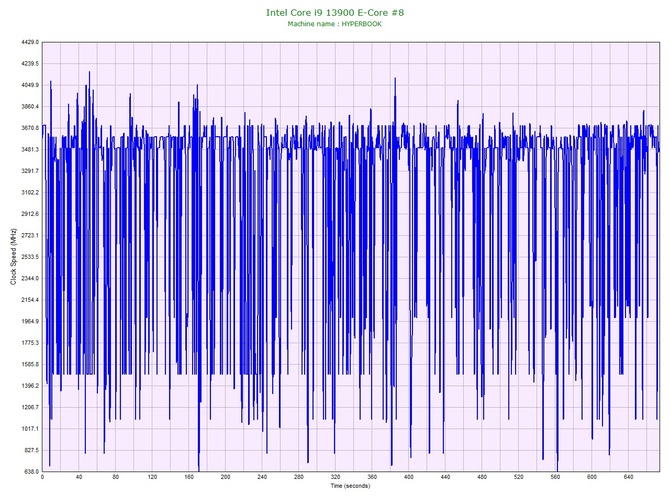Click the y-axis value 1396.2

30,385
